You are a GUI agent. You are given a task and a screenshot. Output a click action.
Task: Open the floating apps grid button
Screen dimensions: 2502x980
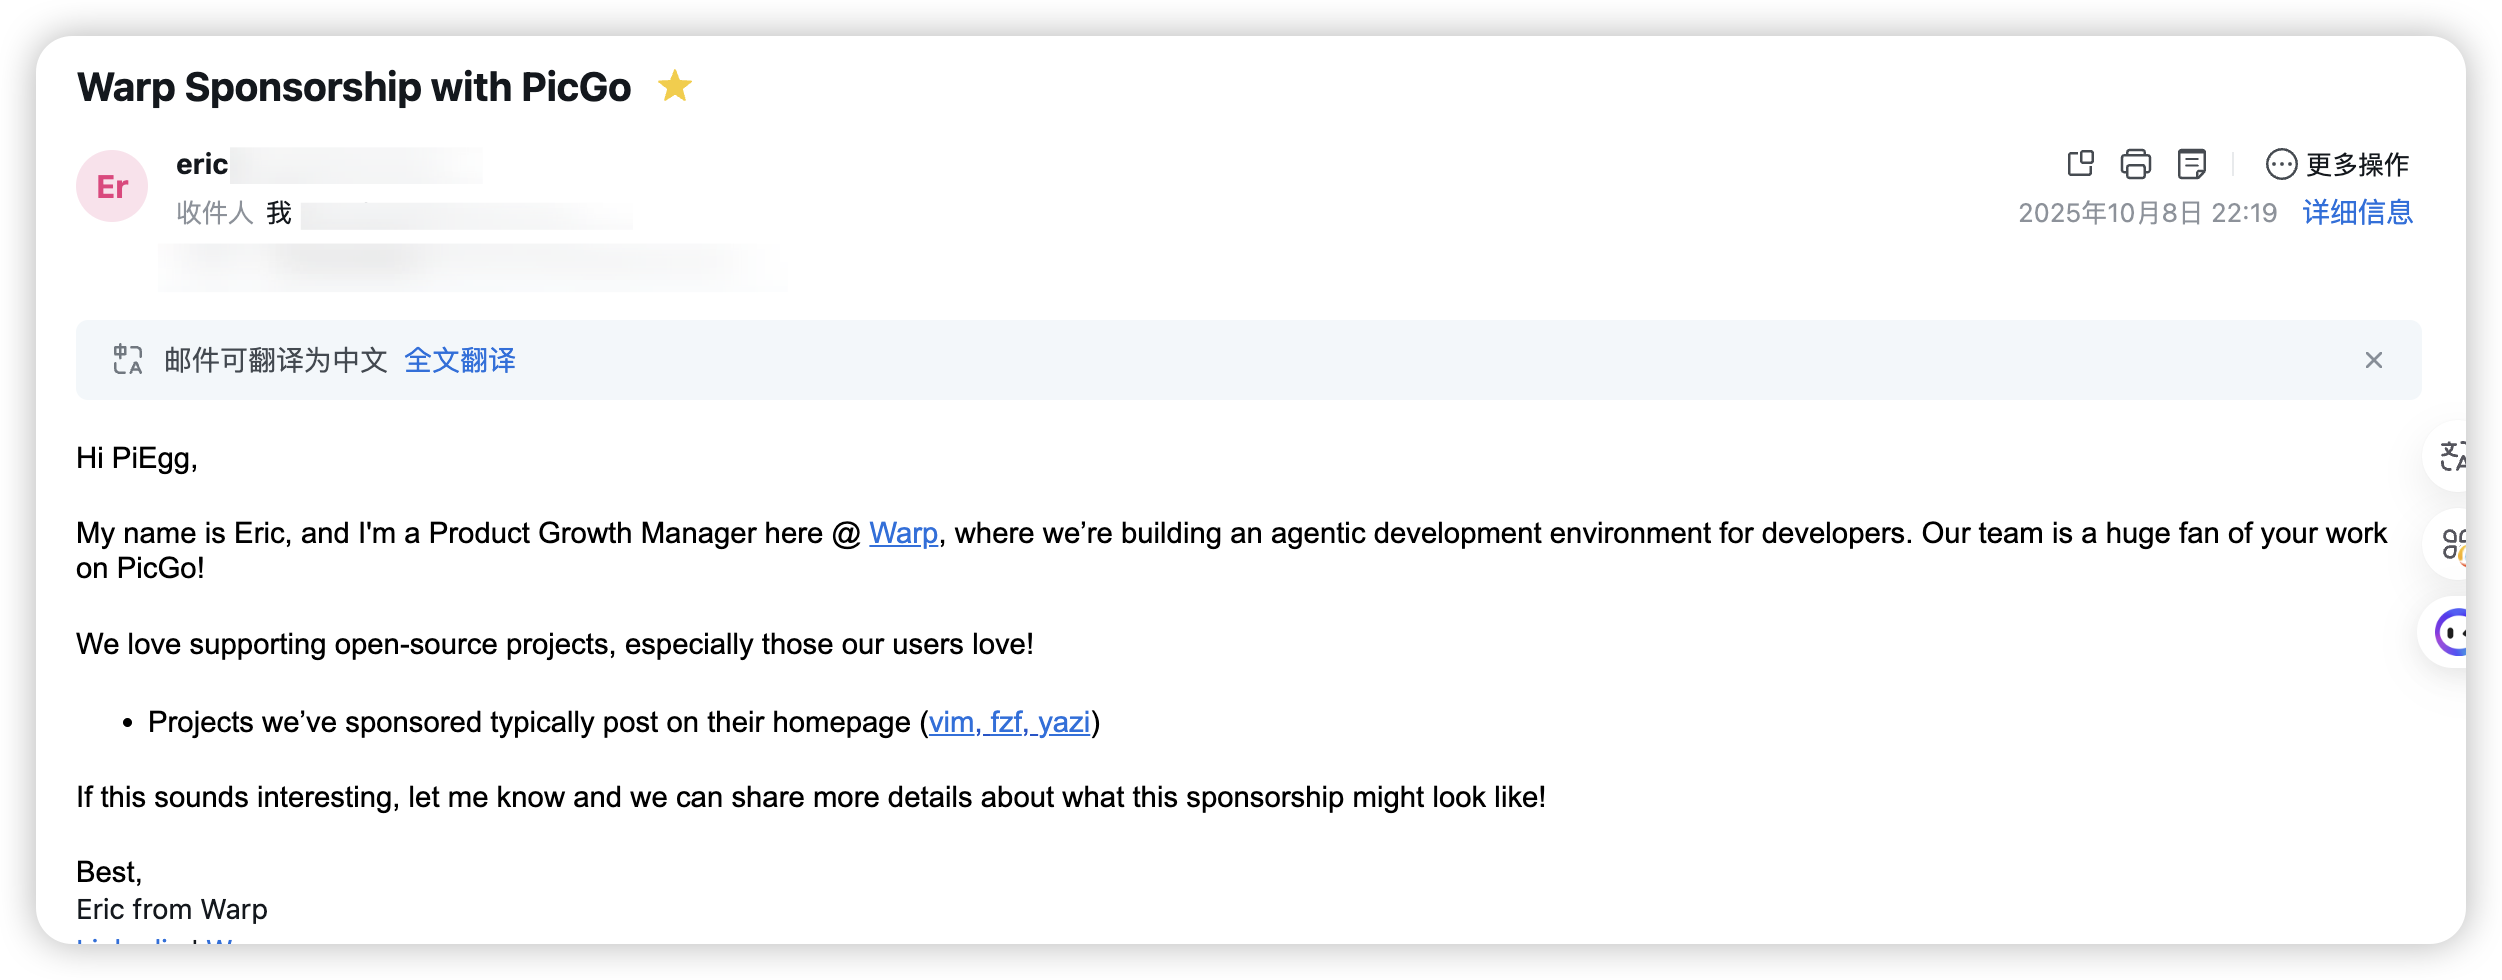2451,544
